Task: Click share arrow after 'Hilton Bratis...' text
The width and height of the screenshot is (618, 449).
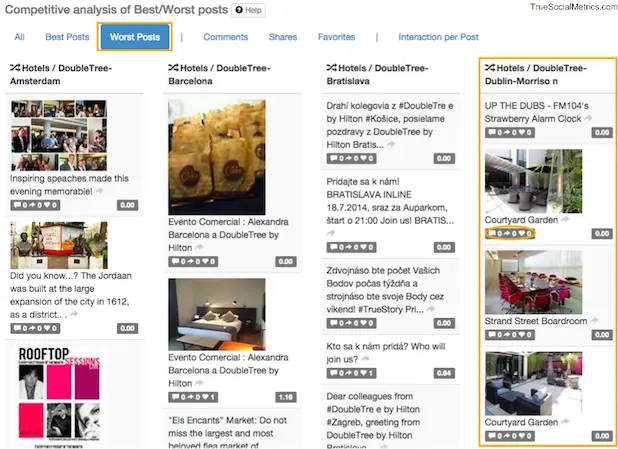Action: click(x=391, y=144)
